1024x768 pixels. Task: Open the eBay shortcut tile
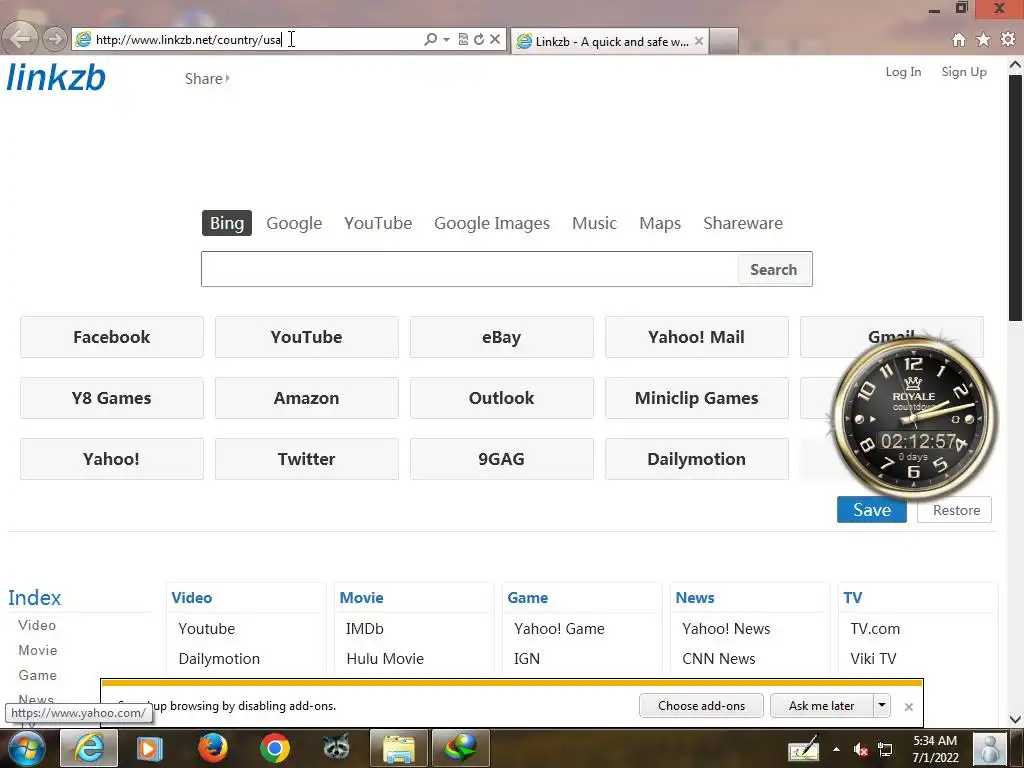click(502, 337)
